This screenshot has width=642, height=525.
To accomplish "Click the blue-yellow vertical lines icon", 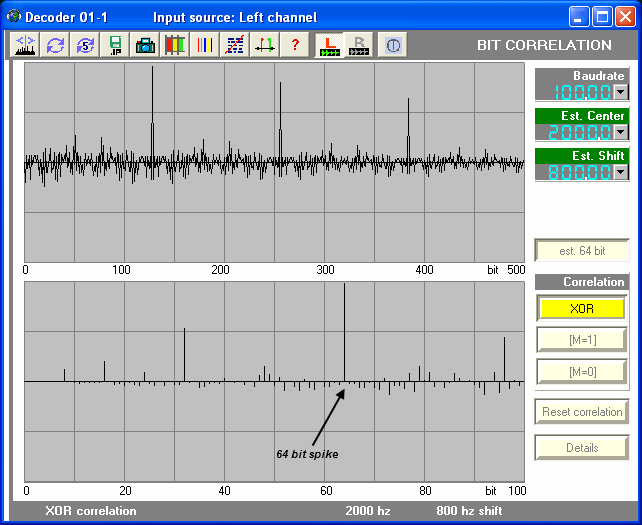I will click(x=205, y=45).
